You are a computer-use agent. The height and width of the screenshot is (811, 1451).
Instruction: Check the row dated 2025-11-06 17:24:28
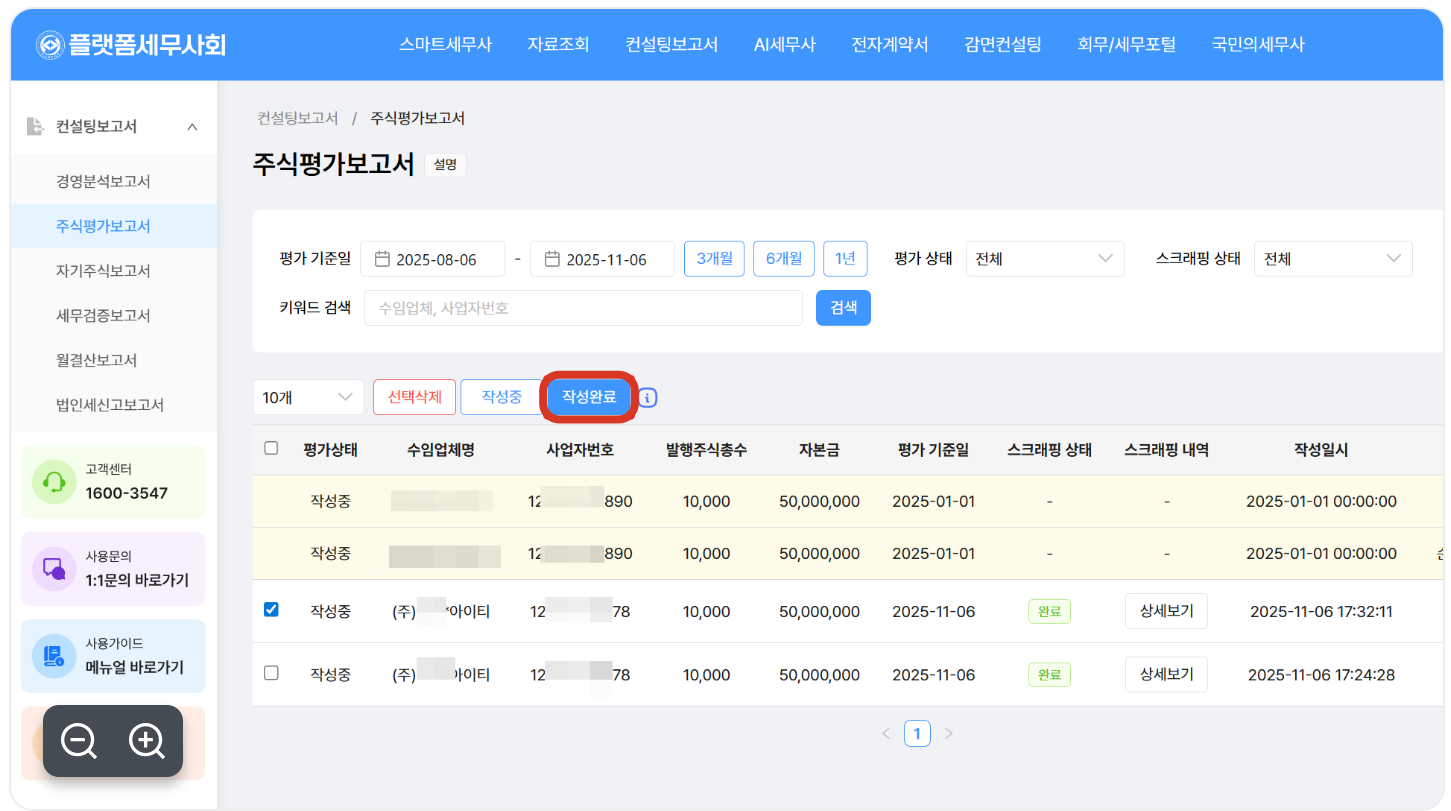click(271, 673)
